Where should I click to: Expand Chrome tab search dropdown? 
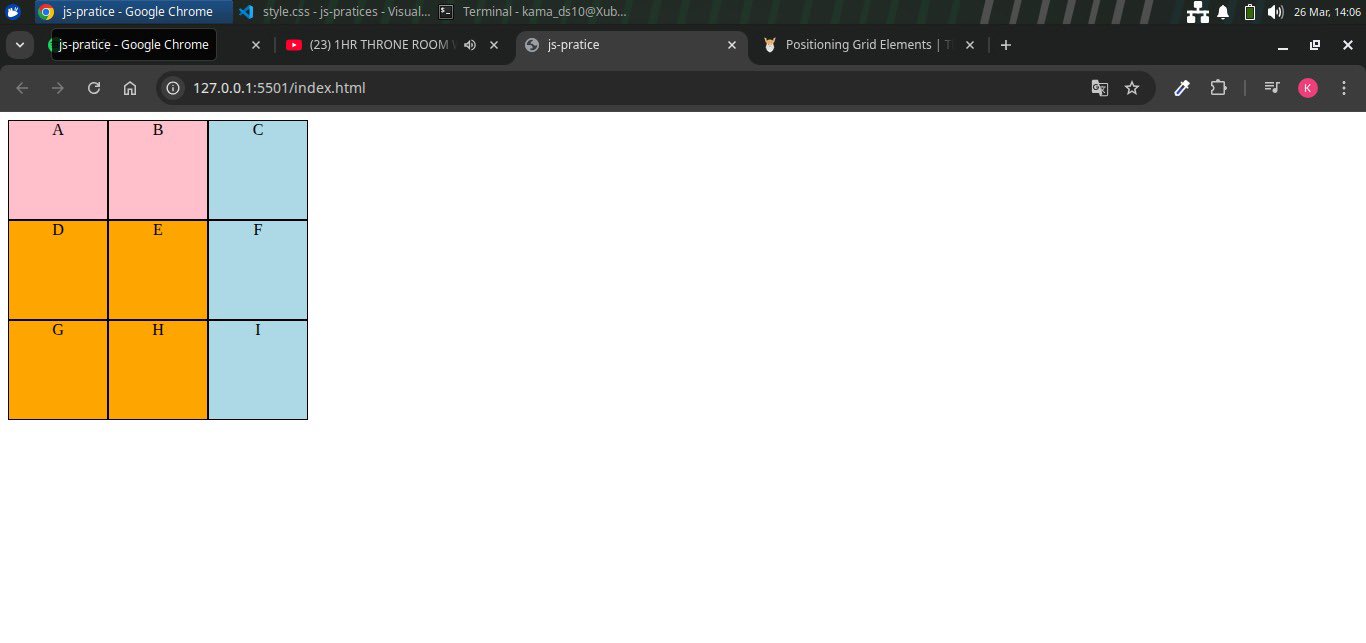coord(20,45)
